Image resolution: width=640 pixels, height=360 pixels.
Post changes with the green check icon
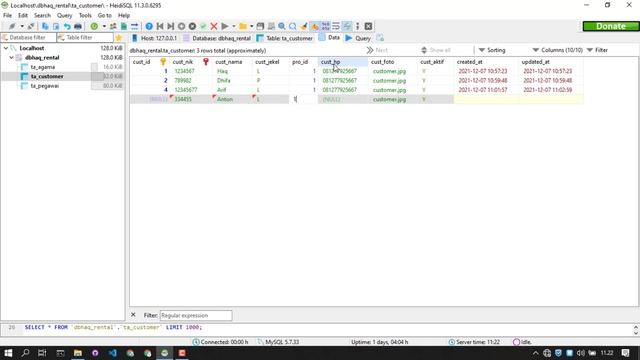click(203, 26)
